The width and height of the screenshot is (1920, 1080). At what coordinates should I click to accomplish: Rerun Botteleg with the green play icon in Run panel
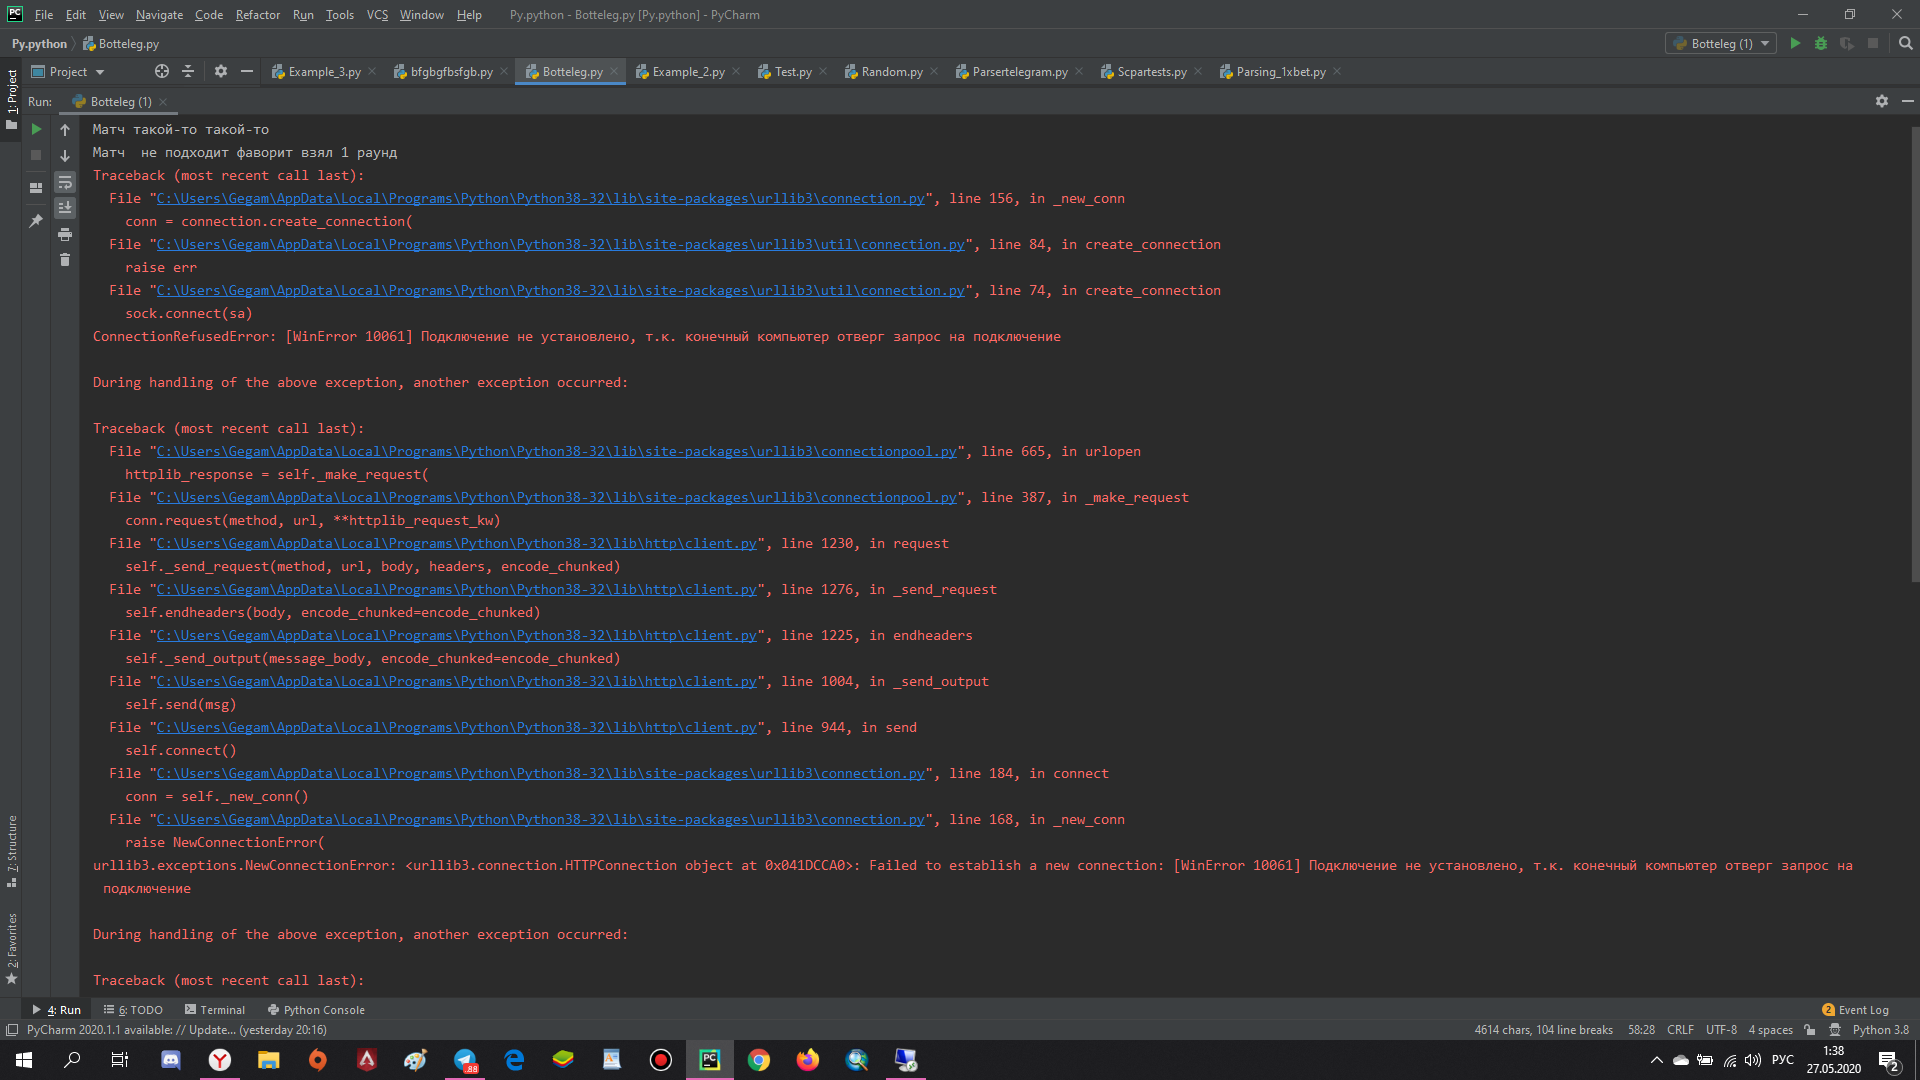click(x=36, y=130)
